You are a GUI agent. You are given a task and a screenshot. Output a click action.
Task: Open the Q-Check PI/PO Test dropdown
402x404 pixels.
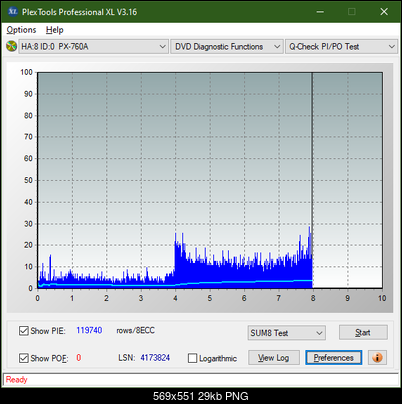pyautogui.click(x=342, y=47)
